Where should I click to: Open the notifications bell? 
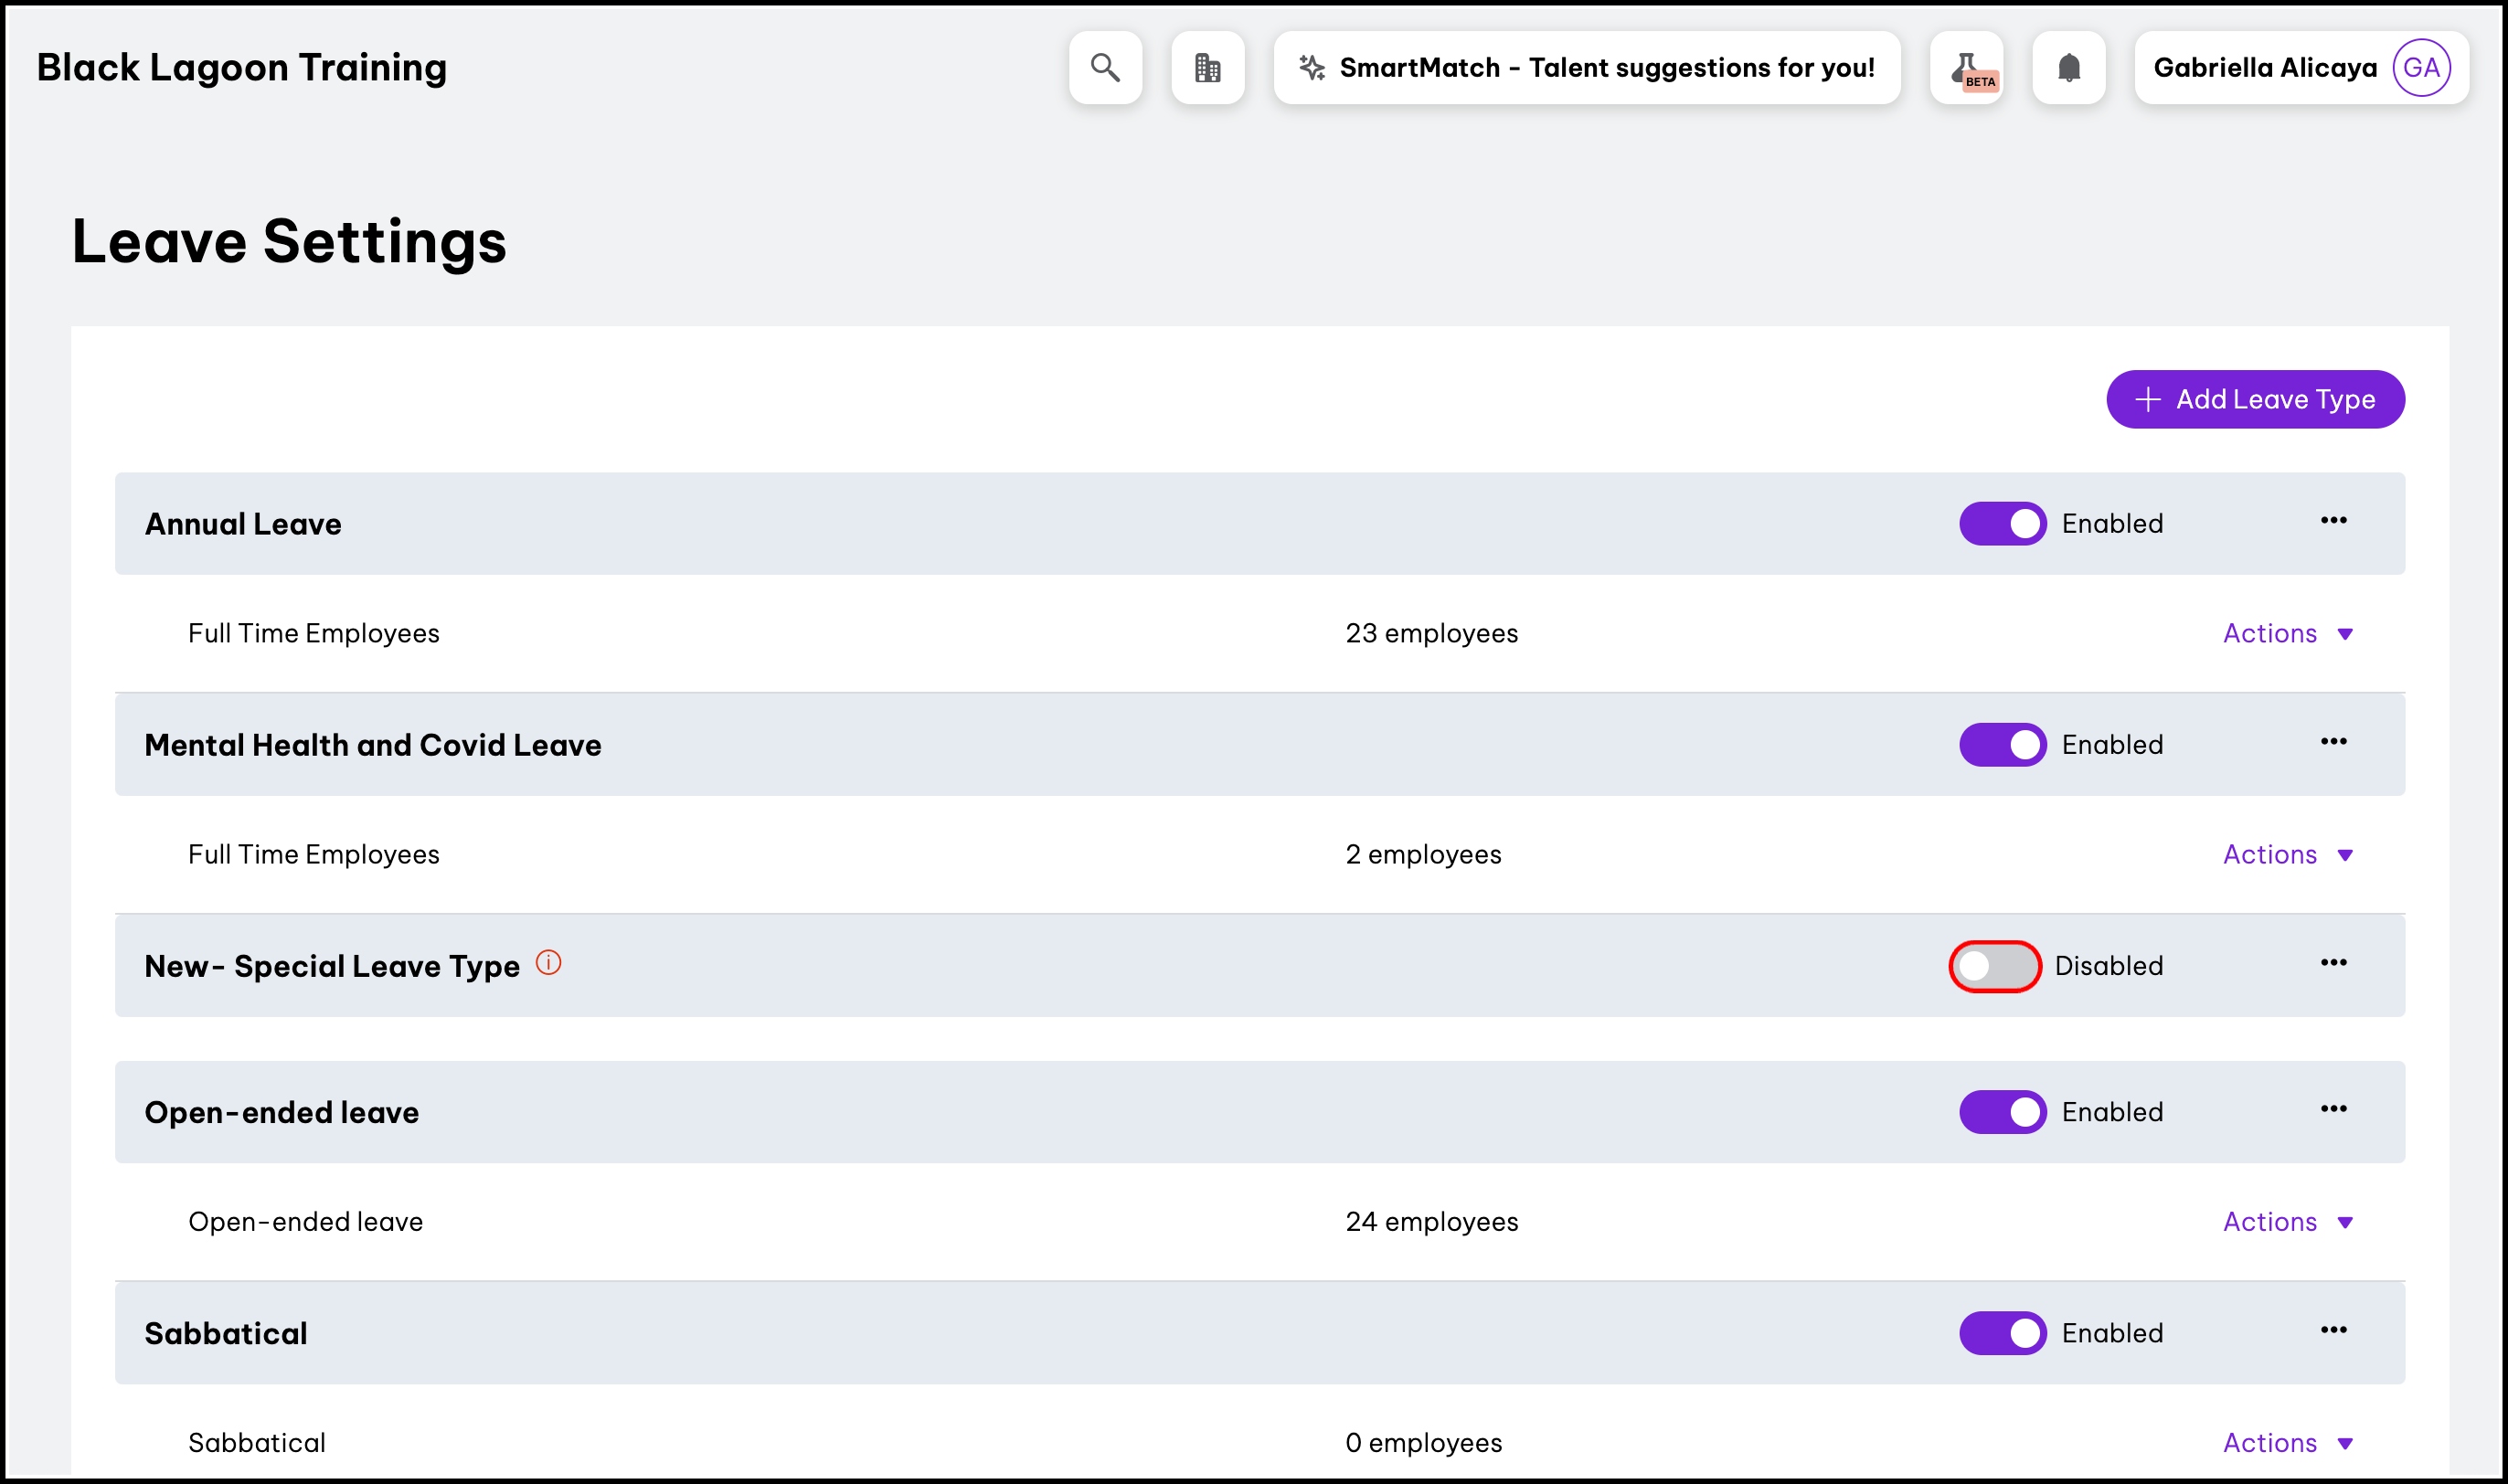pos(2069,67)
